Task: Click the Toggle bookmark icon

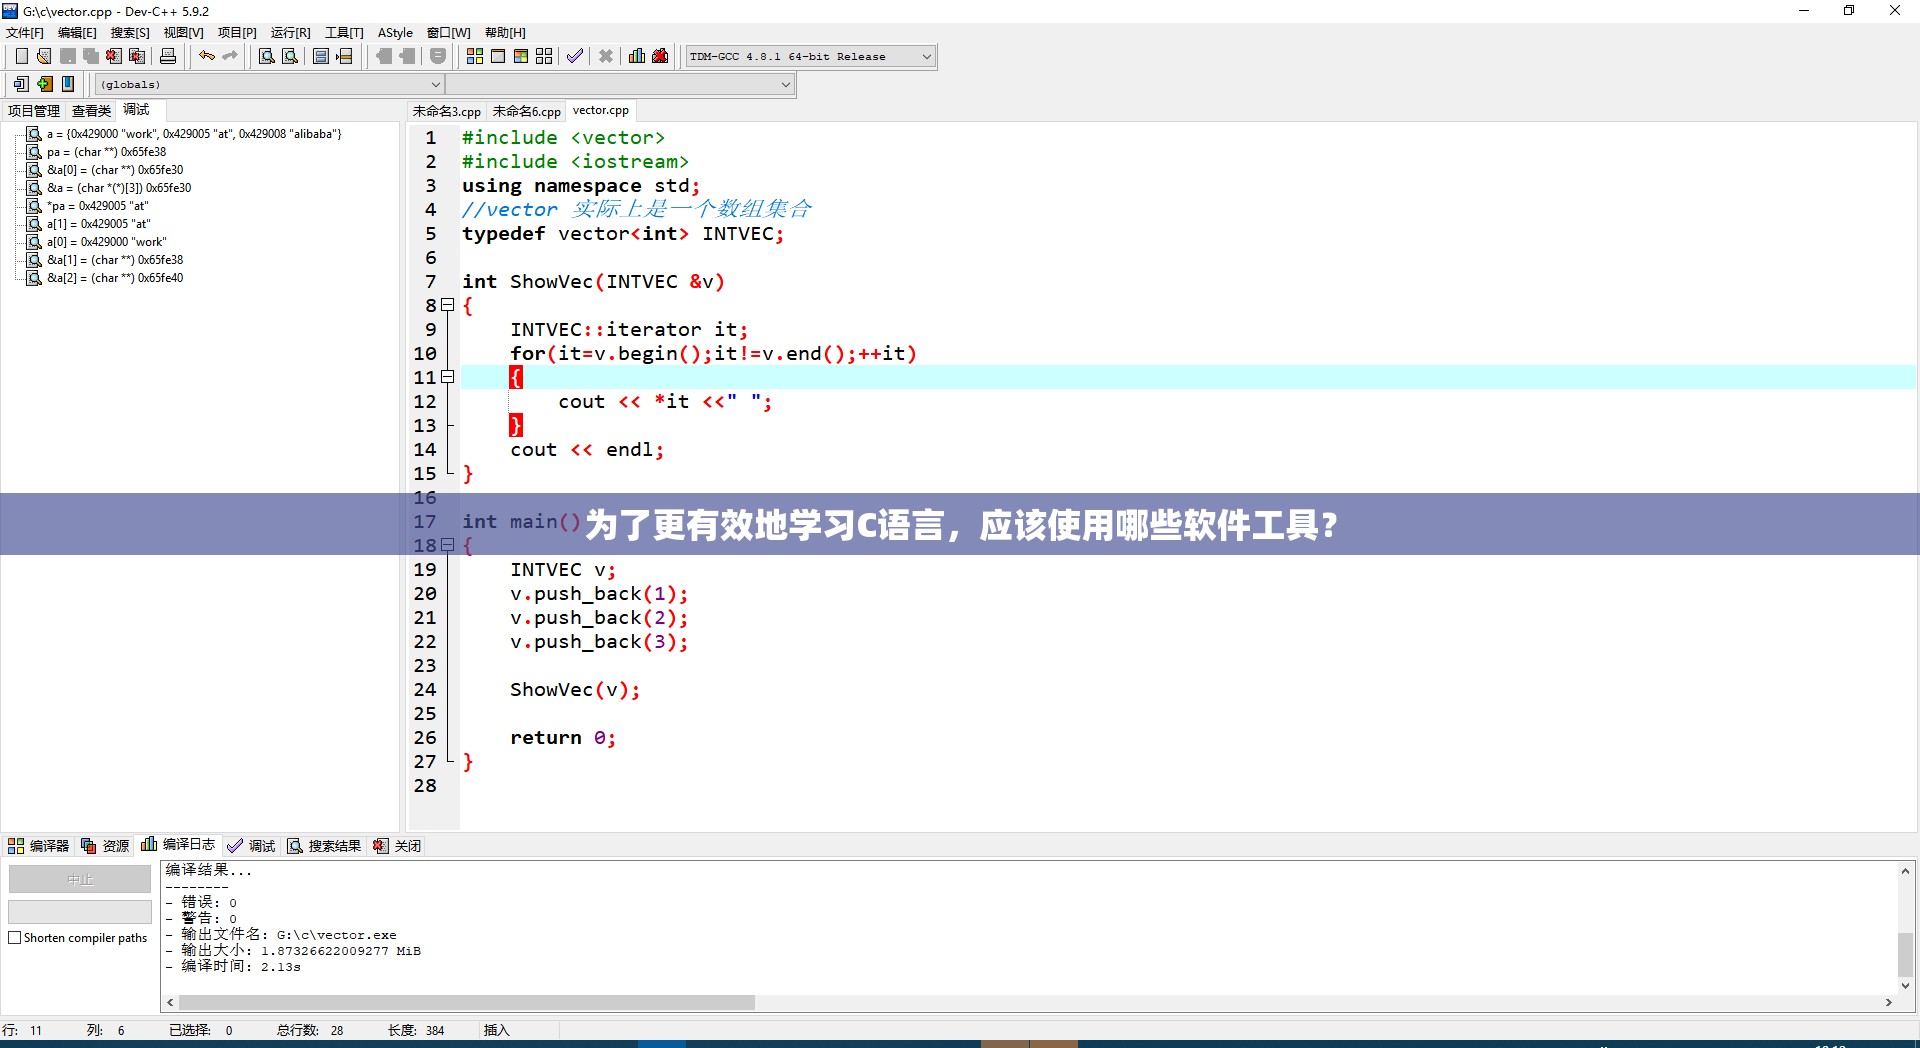Action: click(x=68, y=85)
